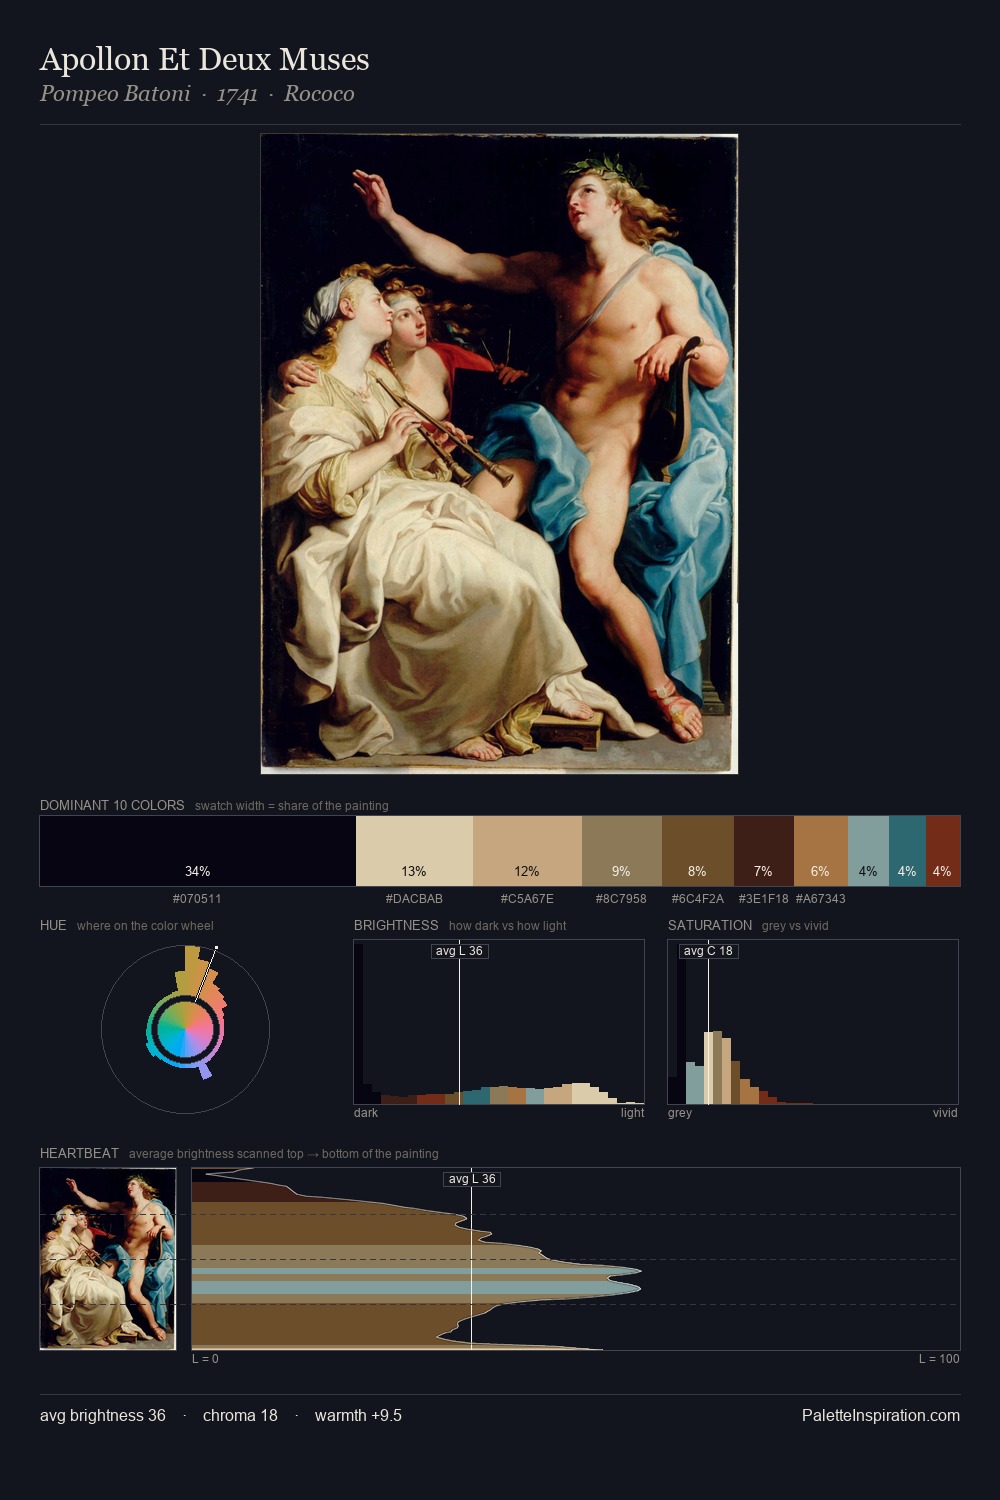Click the 'where on the color wheel' caption
The image size is (1000, 1500).
(x=145, y=926)
